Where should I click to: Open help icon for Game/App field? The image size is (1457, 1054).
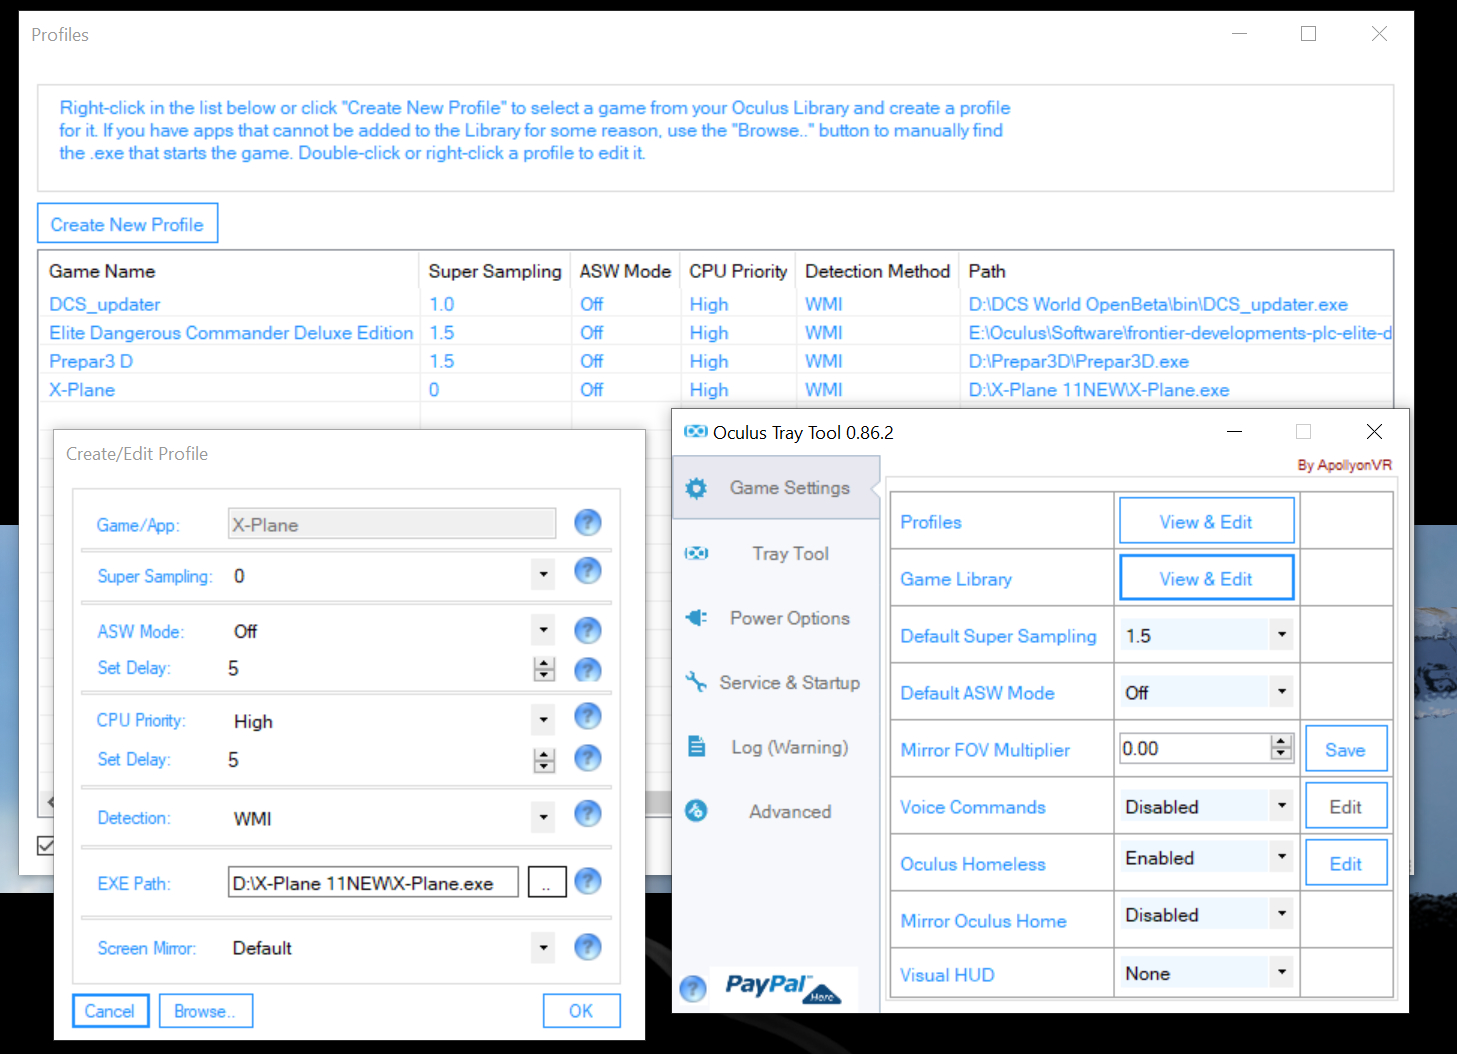click(588, 522)
